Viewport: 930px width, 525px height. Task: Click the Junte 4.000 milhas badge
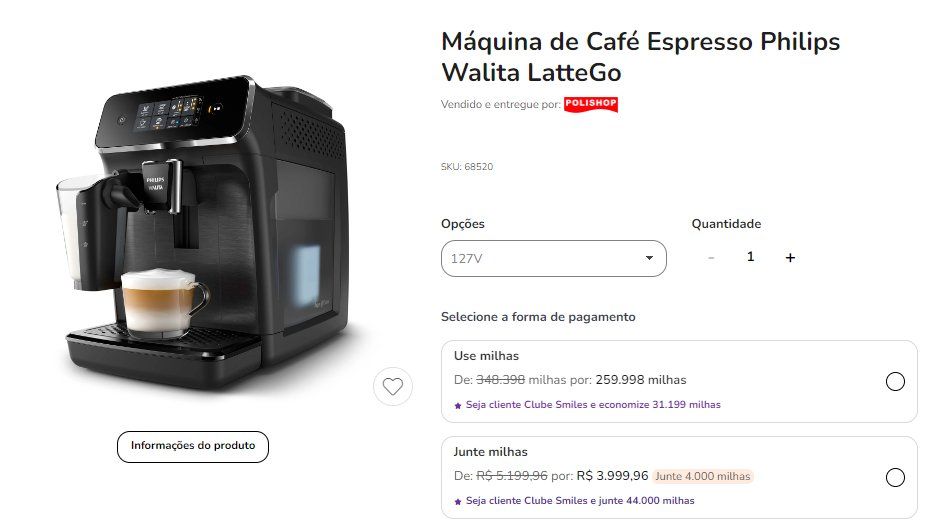pyautogui.click(x=703, y=476)
